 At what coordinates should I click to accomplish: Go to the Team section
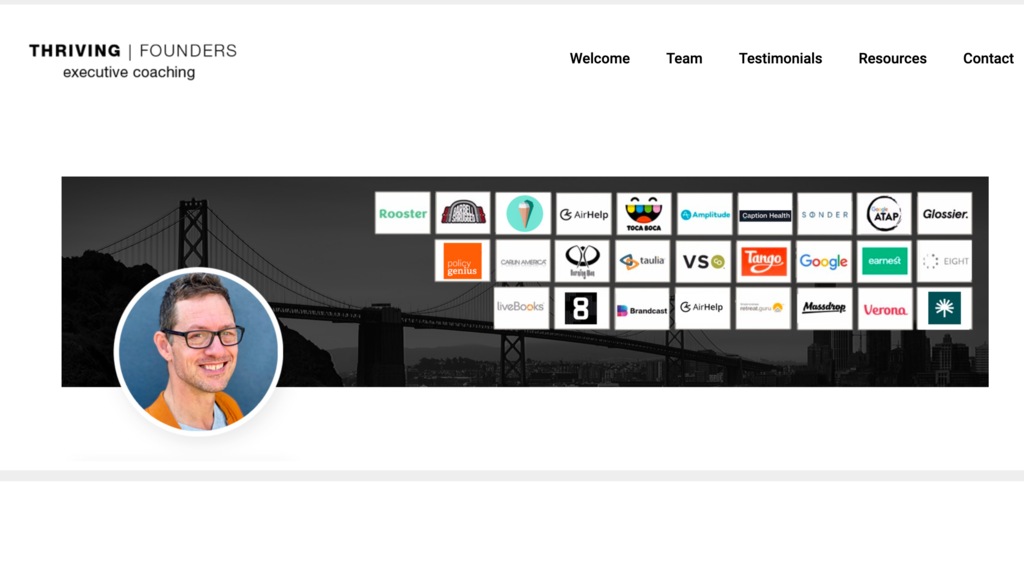click(684, 58)
